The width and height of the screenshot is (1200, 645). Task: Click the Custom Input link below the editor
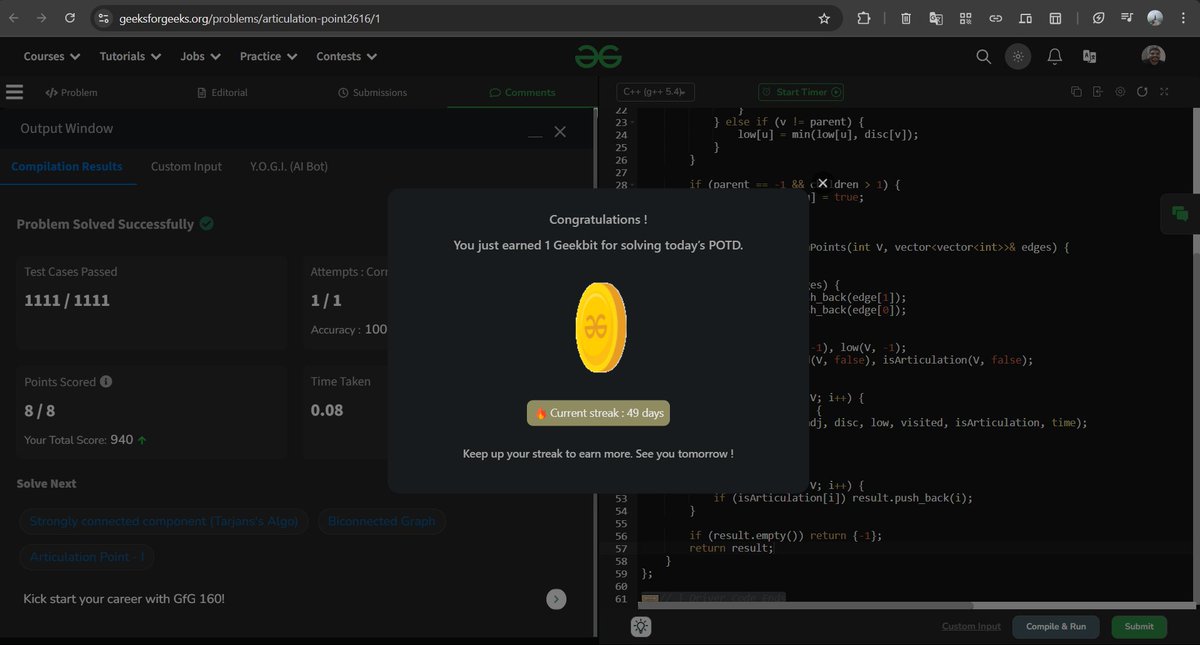pyautogui.click(x=971, y=627)
